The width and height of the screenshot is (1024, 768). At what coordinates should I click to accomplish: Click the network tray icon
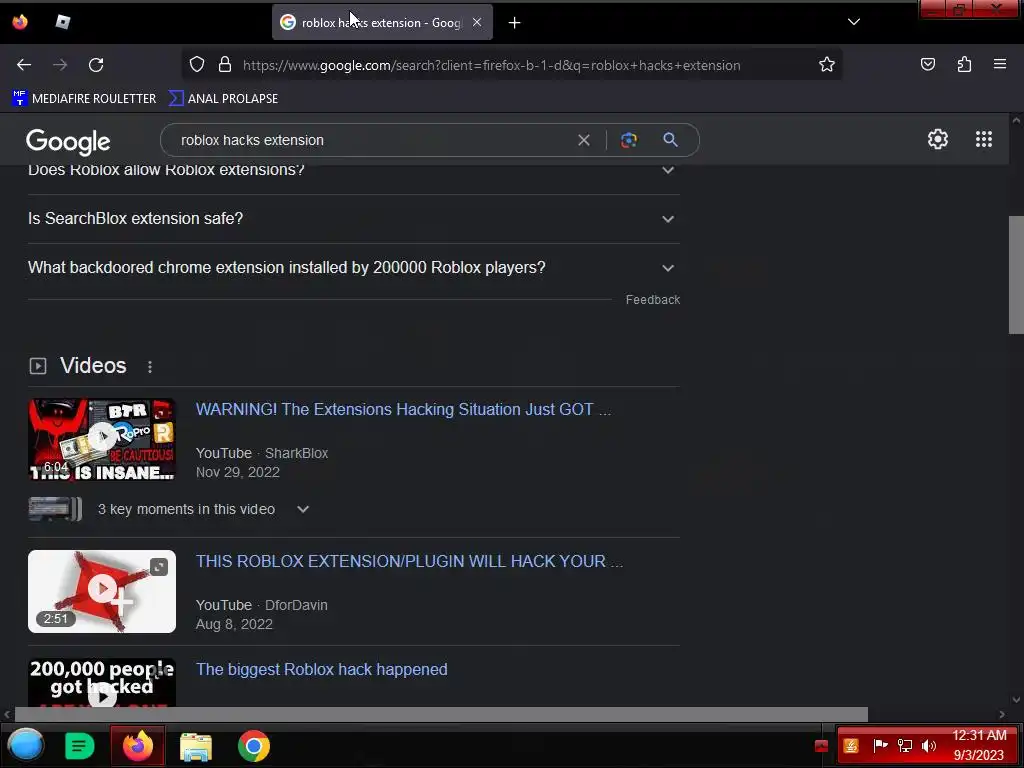(x=904, y=746)
